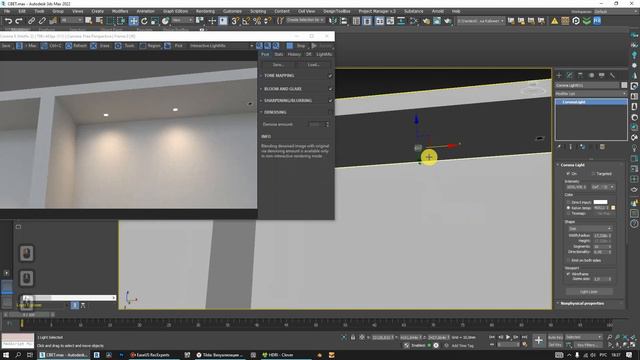Toggle the Bloom and Glare checkmark
Image resolution: width=640 pixels, height=360 pixels.
tap(330, 89)
